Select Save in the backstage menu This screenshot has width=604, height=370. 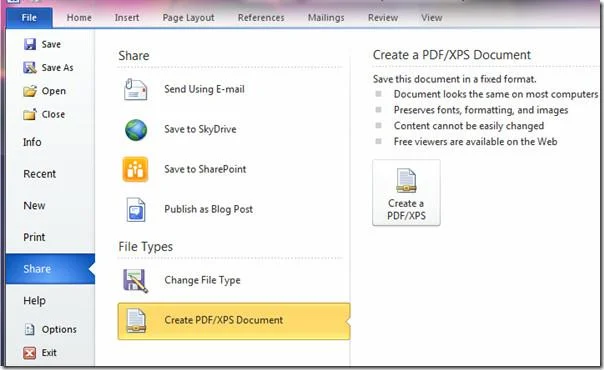(50, 44)
